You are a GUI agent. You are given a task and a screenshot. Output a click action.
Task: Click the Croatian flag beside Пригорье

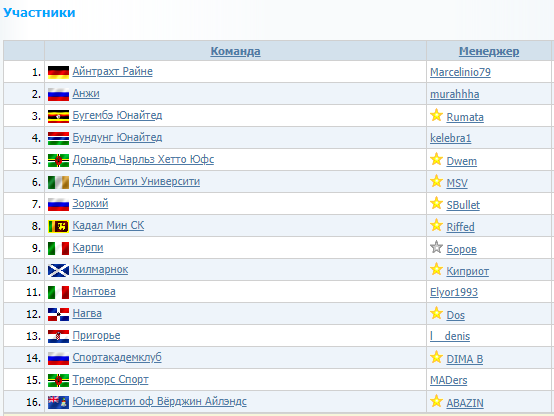pyautogui.click(x=58, y=336)
